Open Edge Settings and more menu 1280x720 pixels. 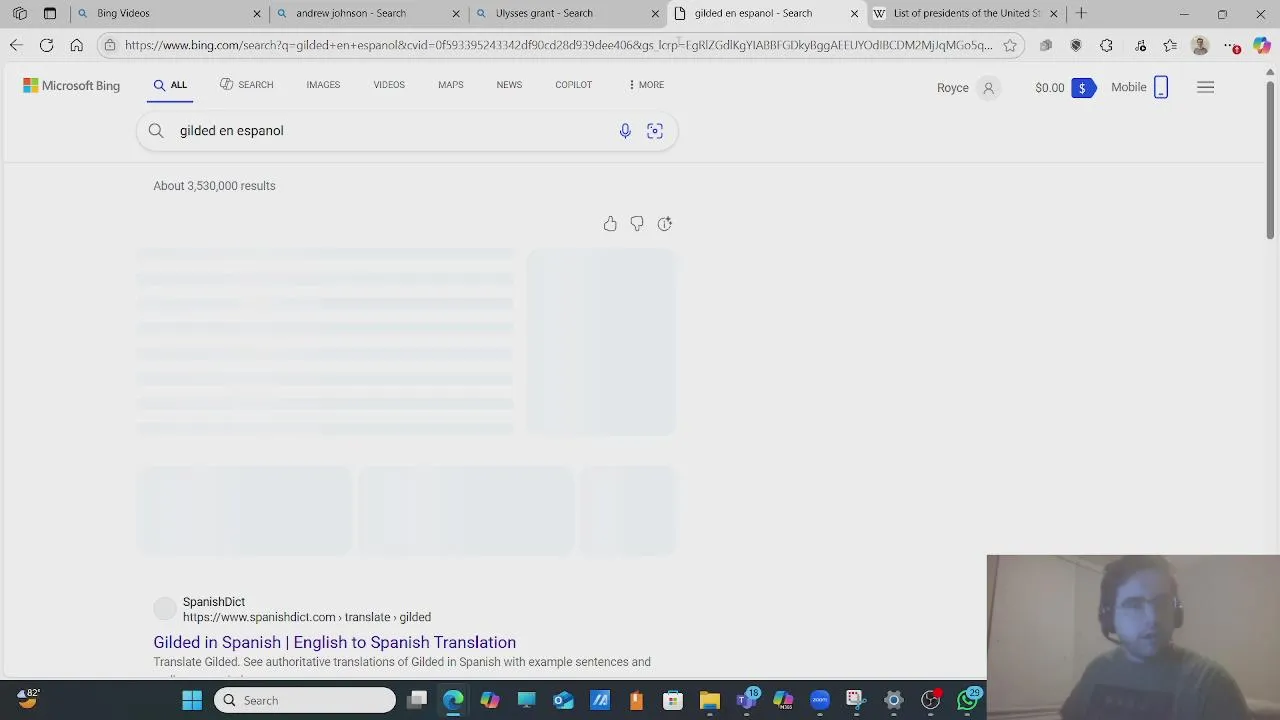click(1231, 45)
